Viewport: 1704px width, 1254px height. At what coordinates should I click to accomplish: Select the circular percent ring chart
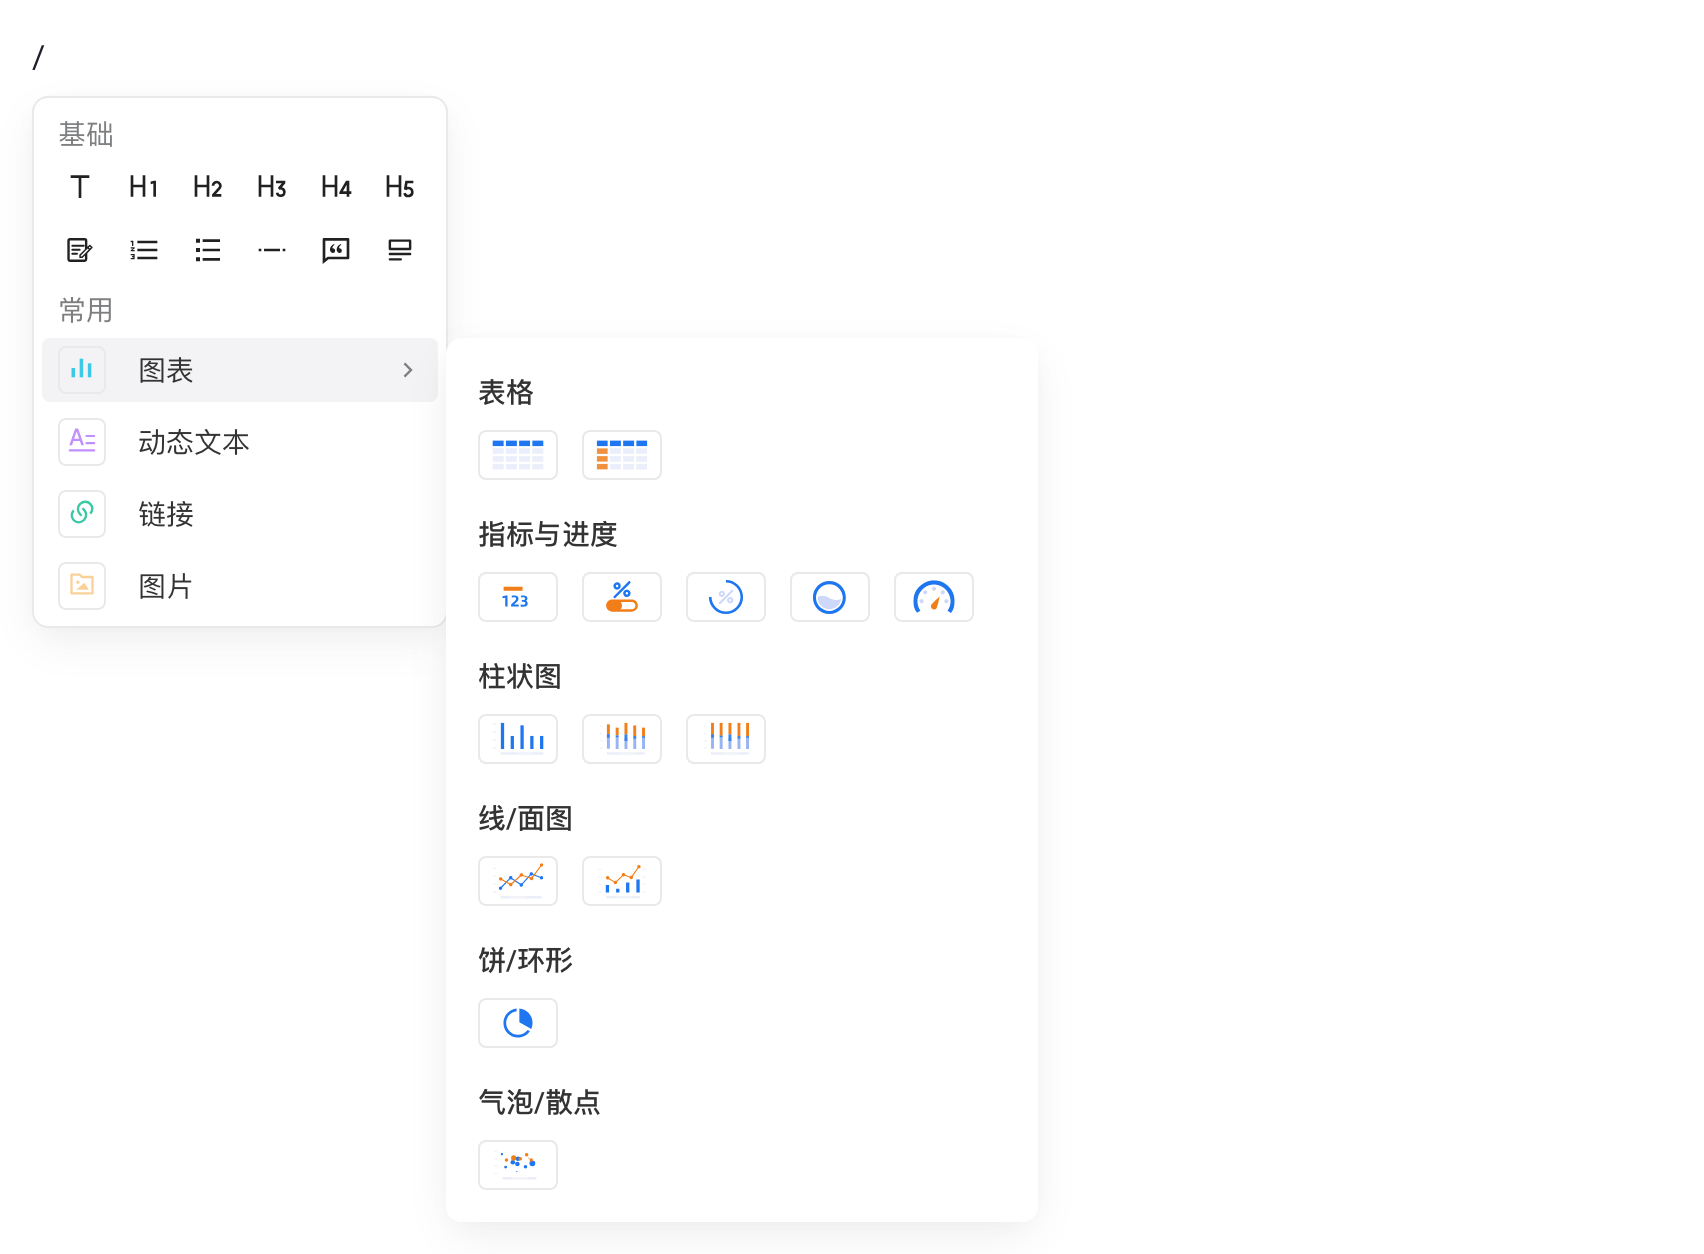726,597
